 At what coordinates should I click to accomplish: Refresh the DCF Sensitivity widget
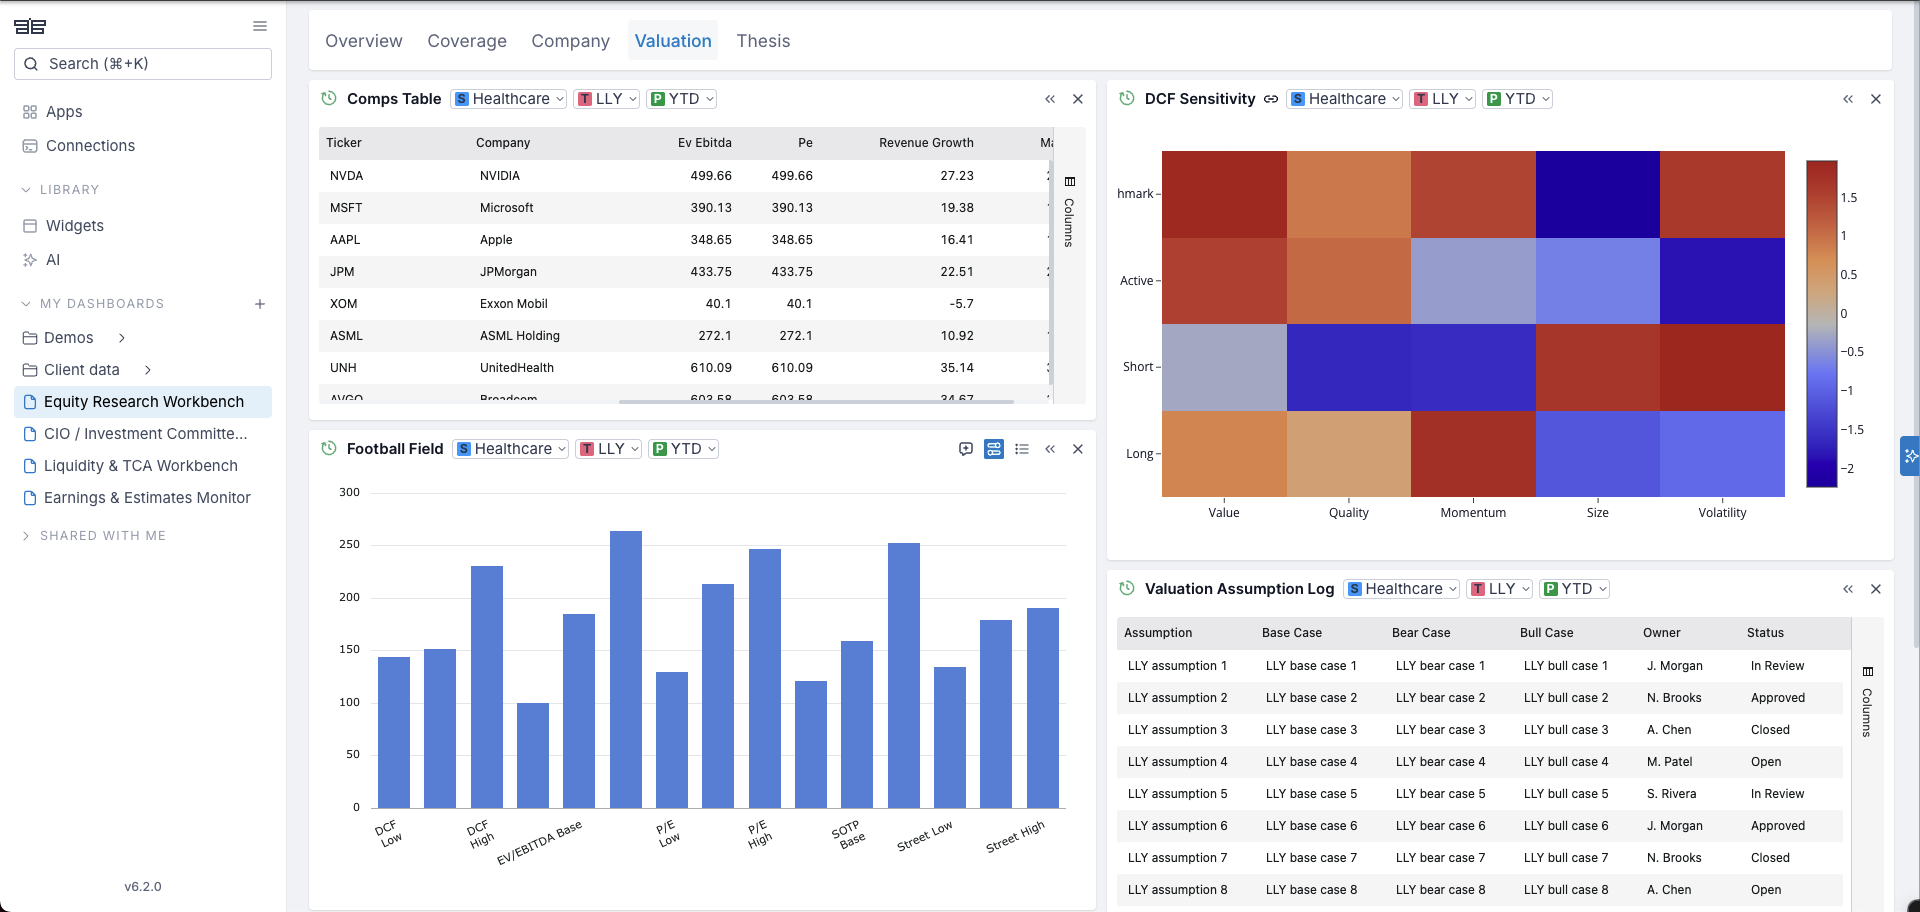tap(1127, 98)
